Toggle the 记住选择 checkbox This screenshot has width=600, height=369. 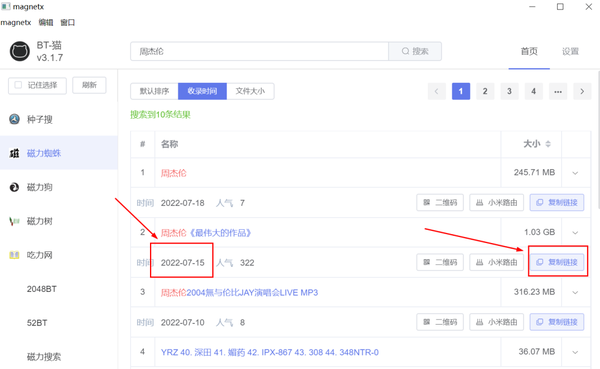[x=18, y=85]
